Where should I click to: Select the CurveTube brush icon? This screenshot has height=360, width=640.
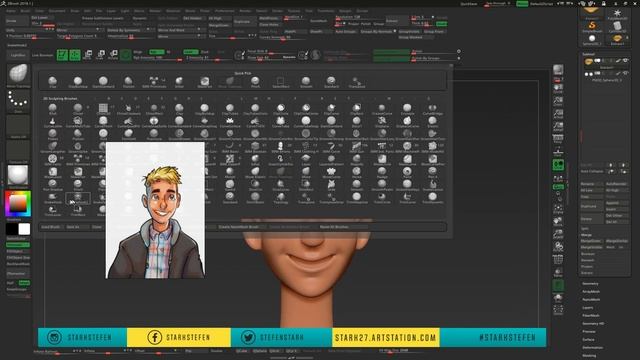click(x=280, y=122)
